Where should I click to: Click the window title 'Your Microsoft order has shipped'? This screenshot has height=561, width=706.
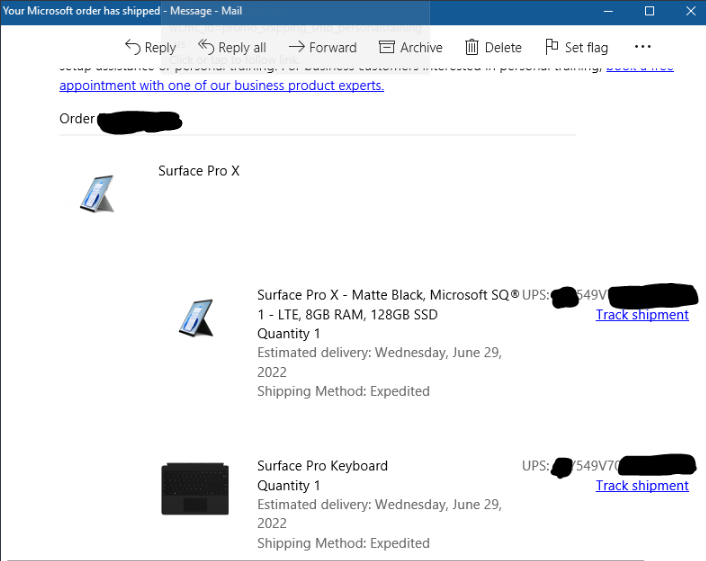(x=81, y=11)
